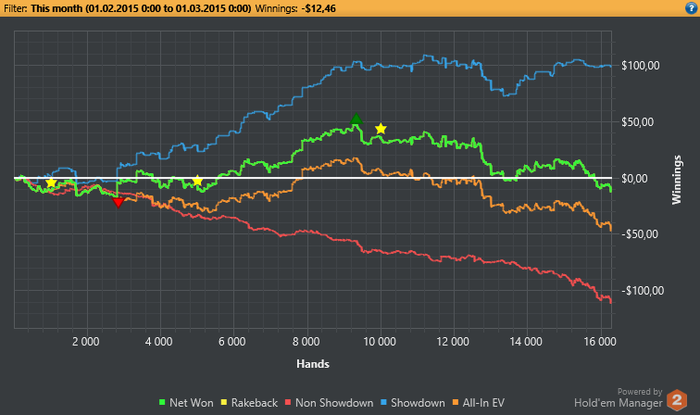The image size is (700, 415).
Task: Click the This month date range filter text
Action: (141, 8)
